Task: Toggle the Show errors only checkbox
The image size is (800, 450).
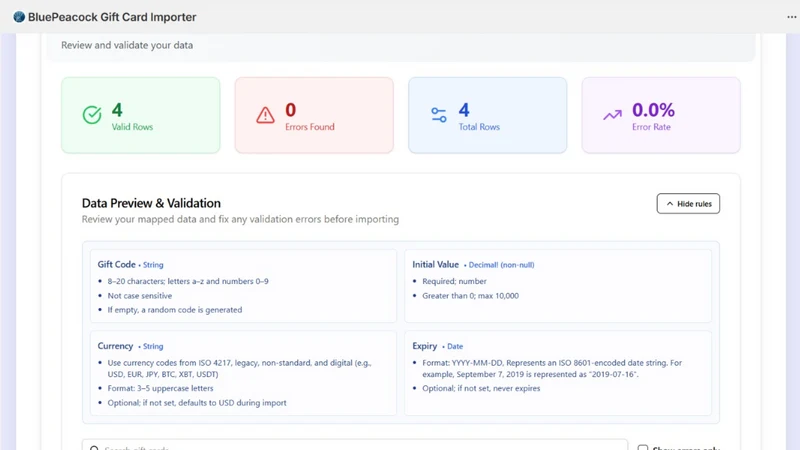Action: pyautogui.click(x=643, y=447)
